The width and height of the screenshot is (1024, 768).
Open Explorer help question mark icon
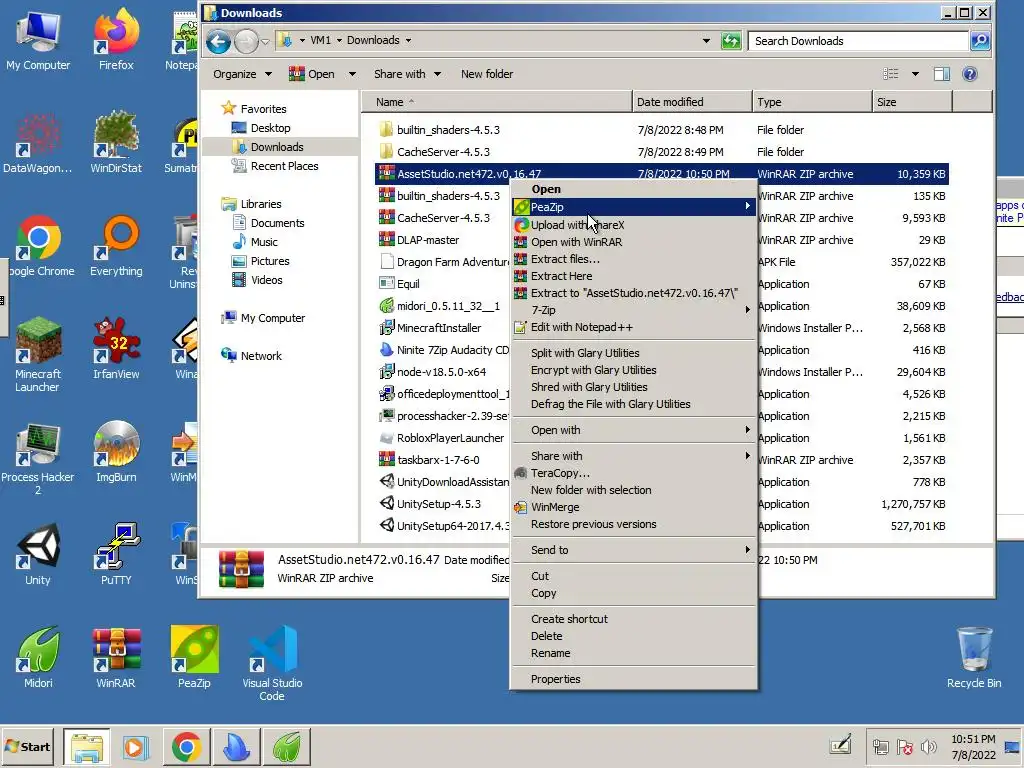tap(970, 74)
